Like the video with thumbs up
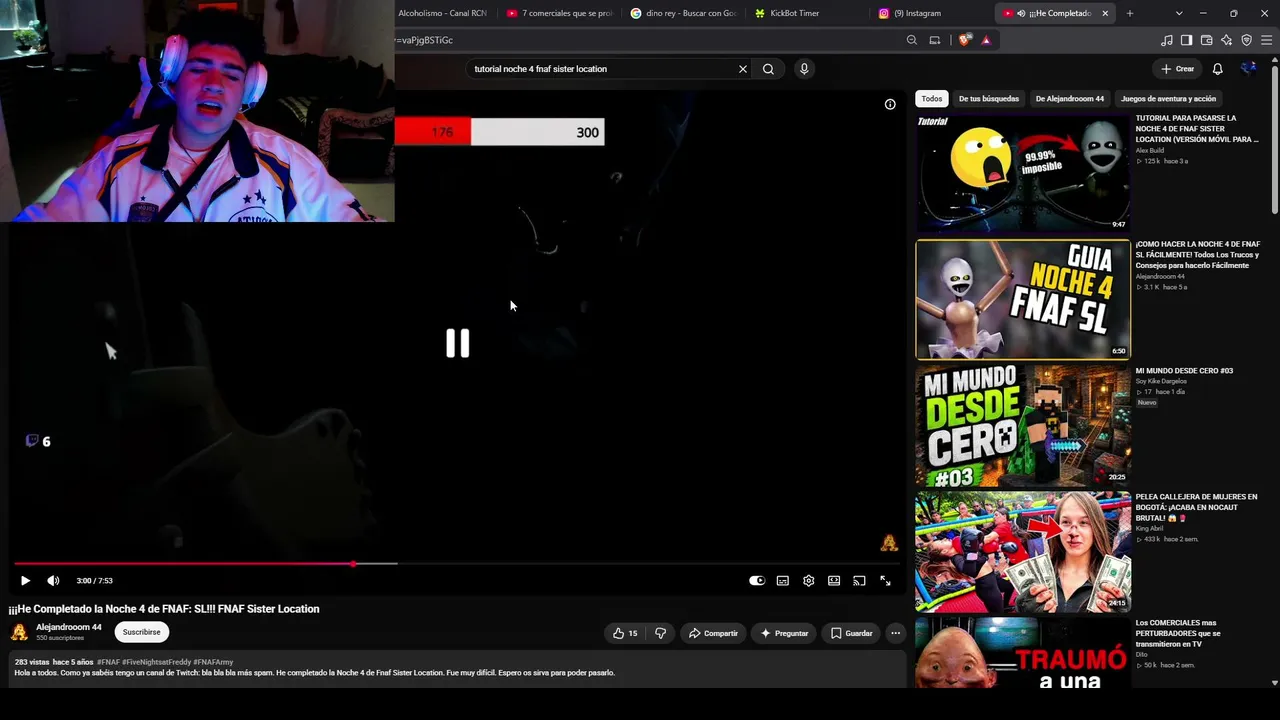 pyautogui.click(x=625, y=633)
